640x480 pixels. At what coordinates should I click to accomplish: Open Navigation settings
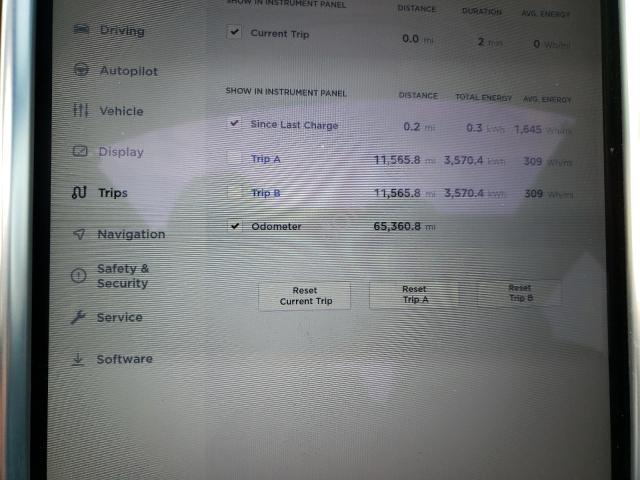coord(119,234)
